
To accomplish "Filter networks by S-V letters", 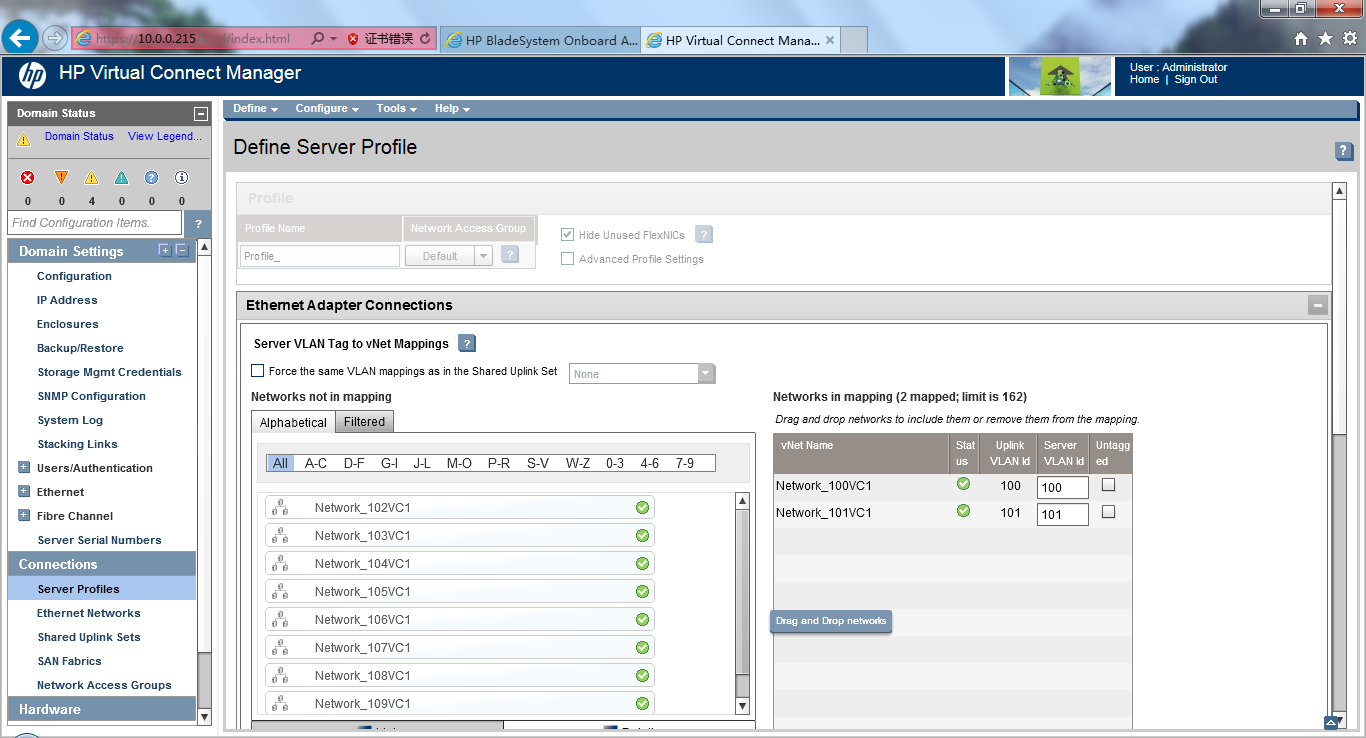I will [x=538, y=463].
